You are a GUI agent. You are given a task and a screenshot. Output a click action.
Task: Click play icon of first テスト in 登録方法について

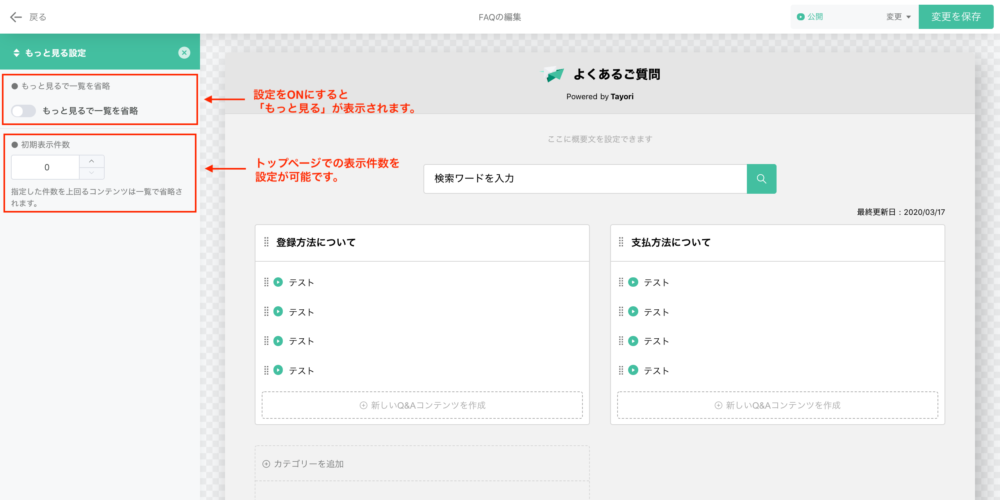coord(278,282)
